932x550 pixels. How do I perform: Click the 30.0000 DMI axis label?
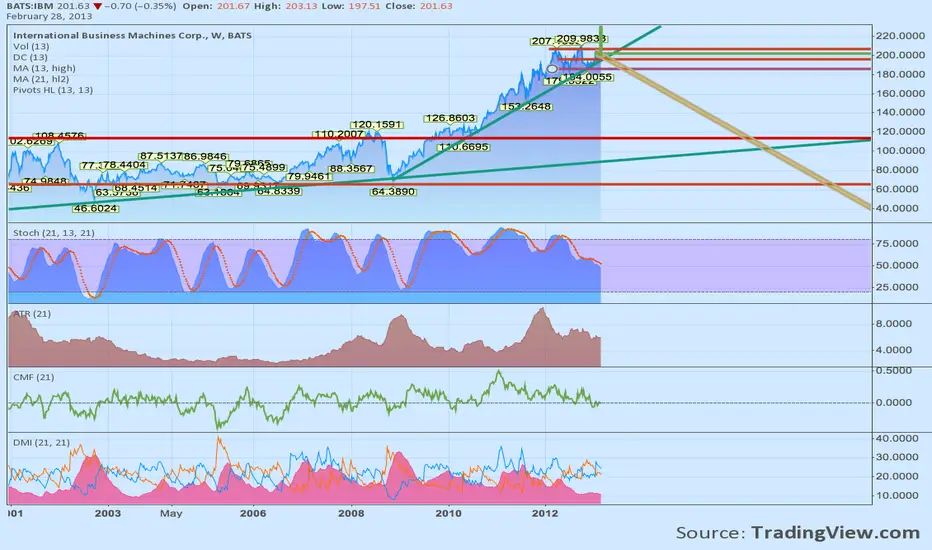897,457
